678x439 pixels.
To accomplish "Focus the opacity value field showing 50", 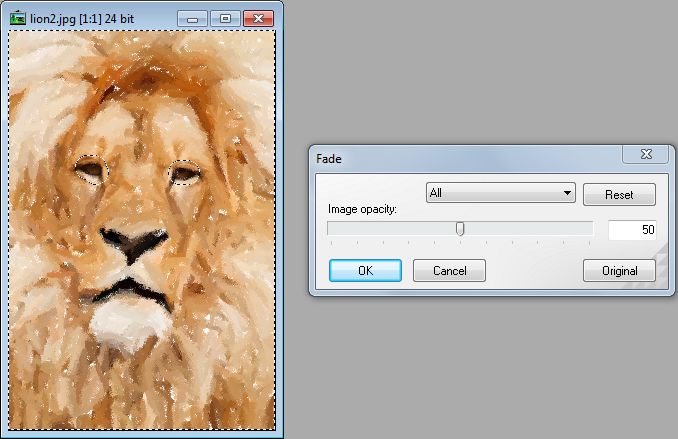I will point(632,230).
